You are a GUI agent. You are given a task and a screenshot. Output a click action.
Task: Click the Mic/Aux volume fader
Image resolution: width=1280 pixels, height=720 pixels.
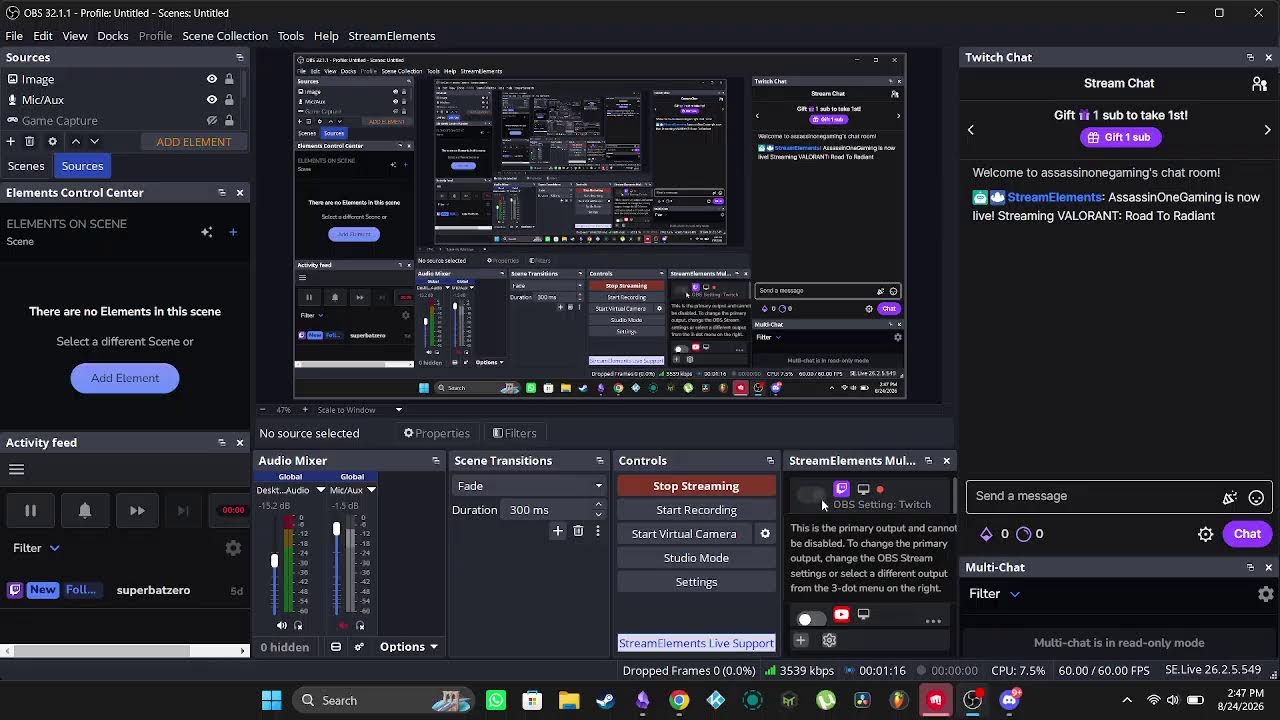pyautogui.click(x=336, y=528)
